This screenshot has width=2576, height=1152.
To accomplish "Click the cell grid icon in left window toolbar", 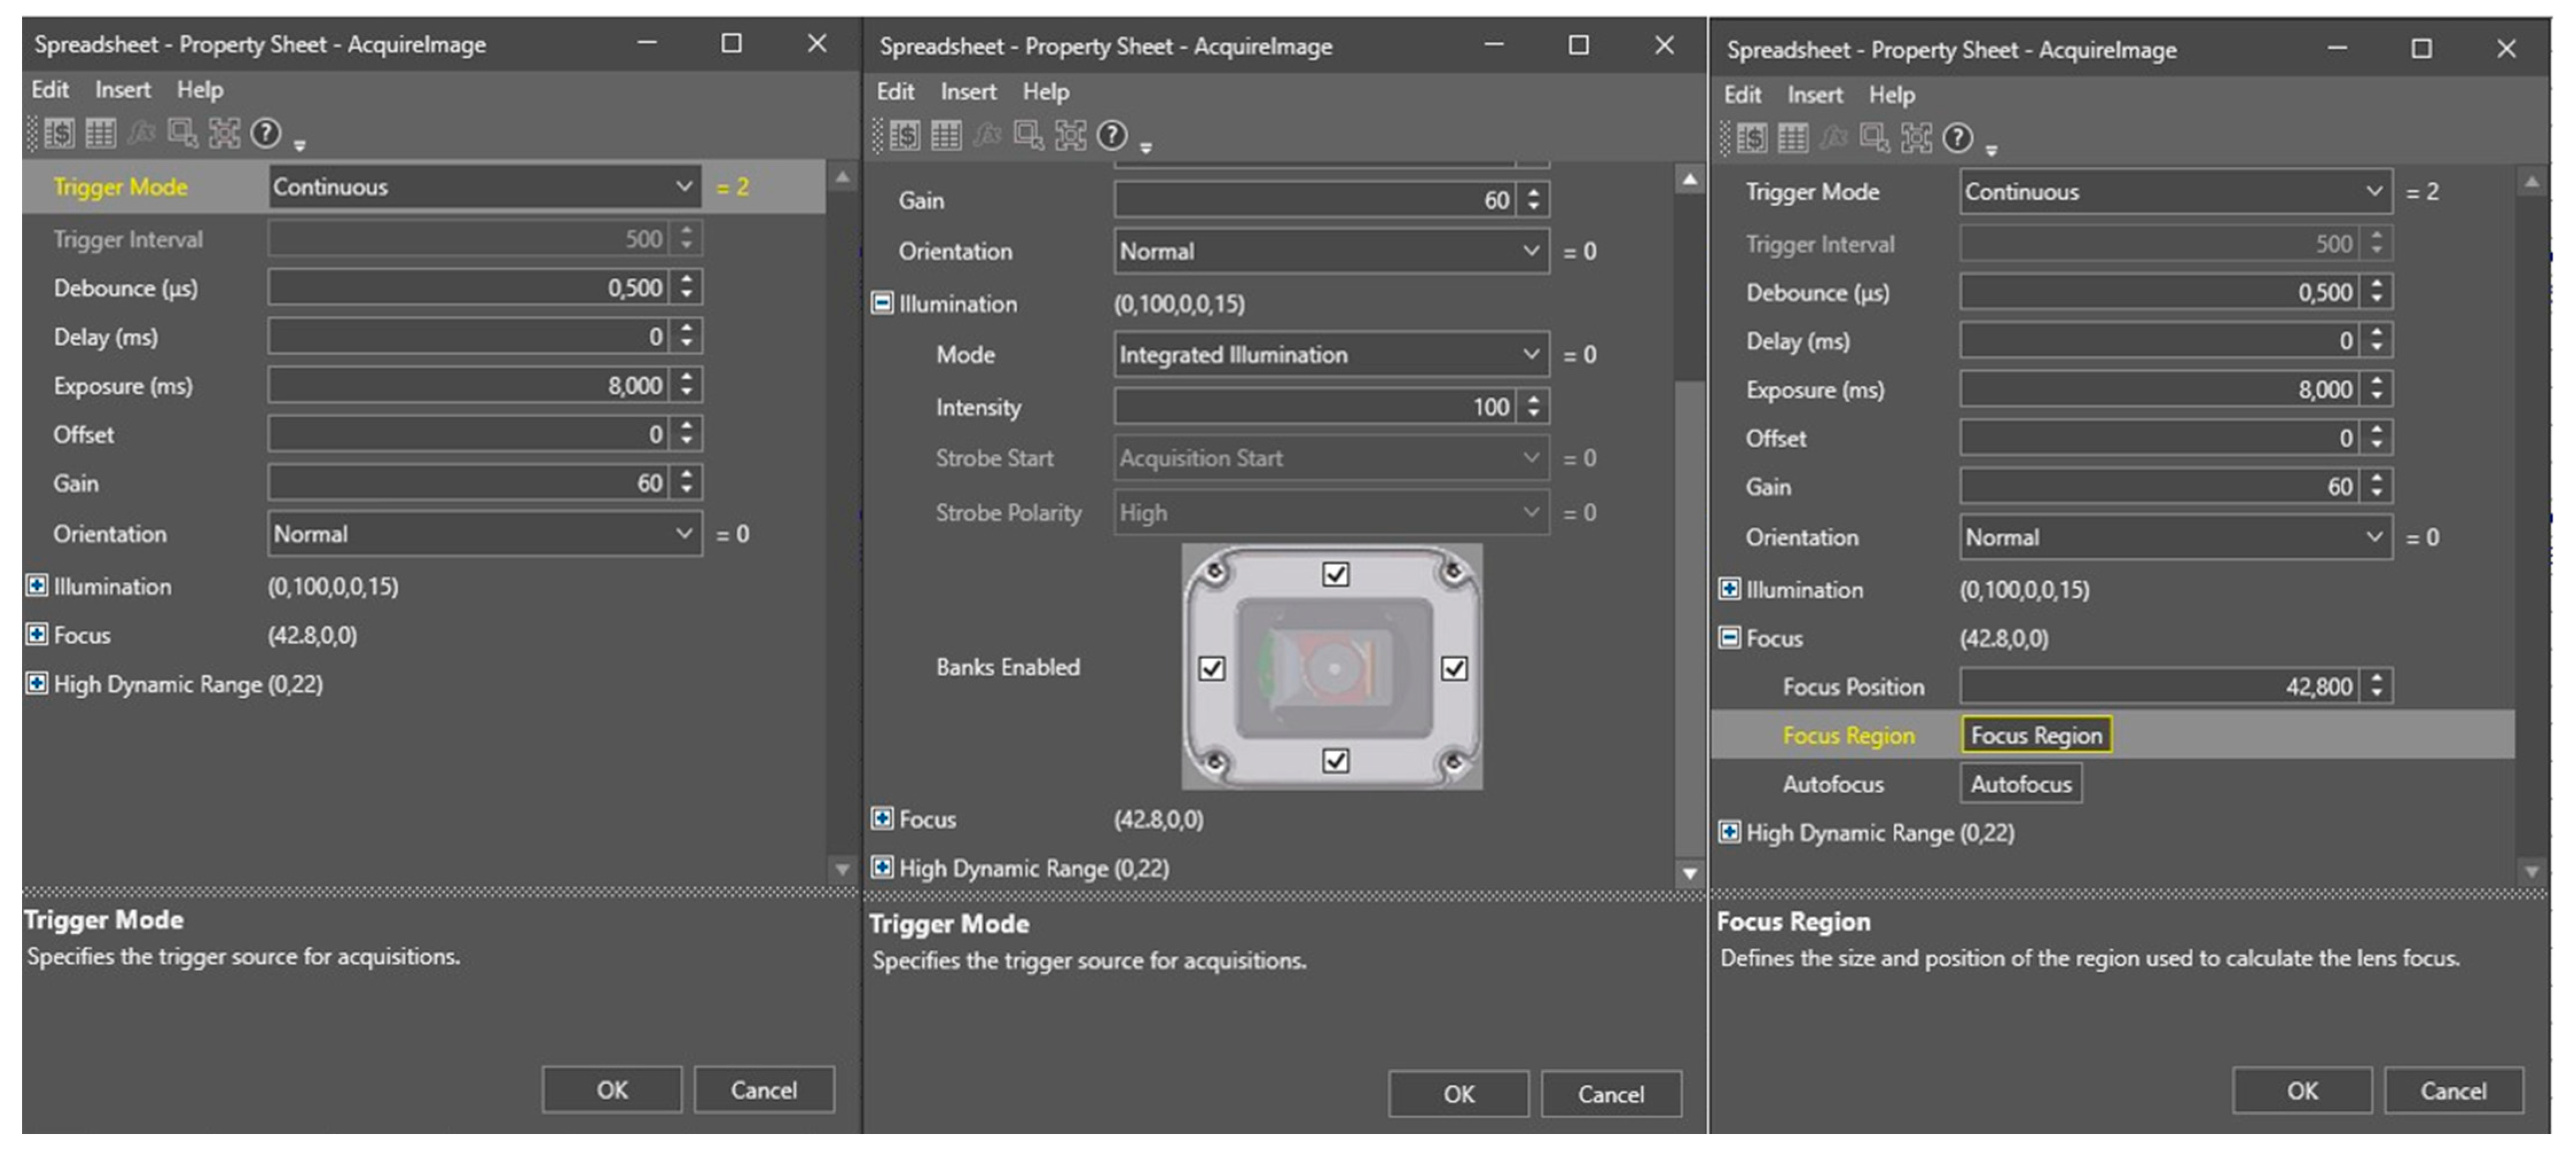I will [100, 133].
